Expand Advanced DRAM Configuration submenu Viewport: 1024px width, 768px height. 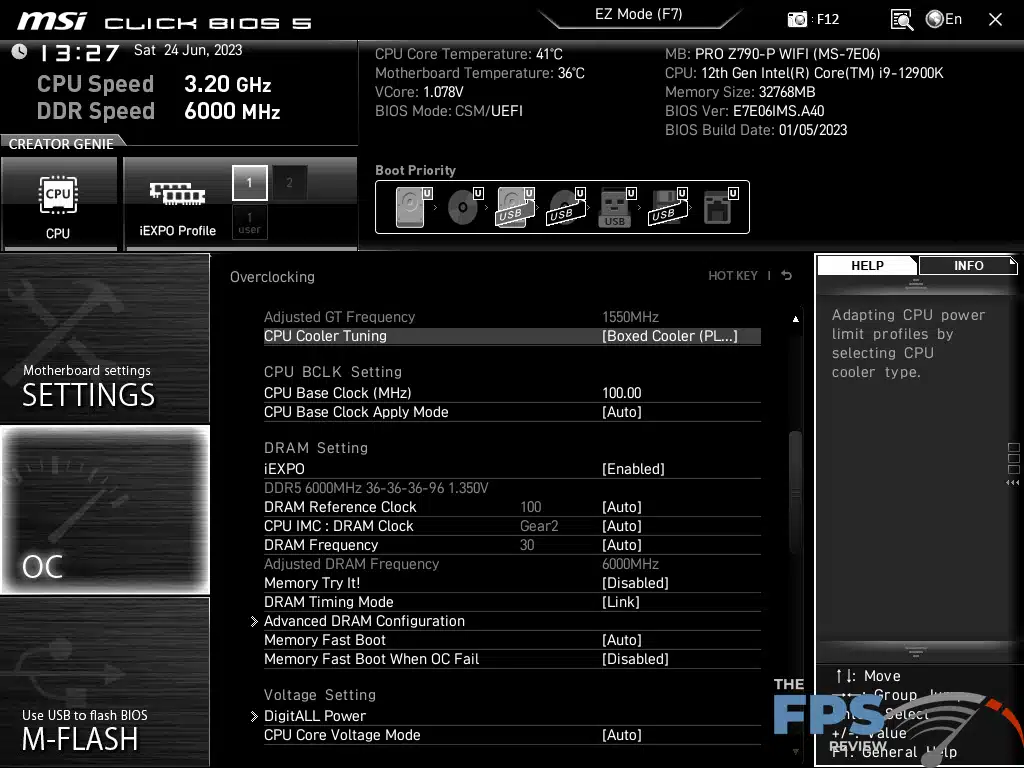tap(364, 621)
